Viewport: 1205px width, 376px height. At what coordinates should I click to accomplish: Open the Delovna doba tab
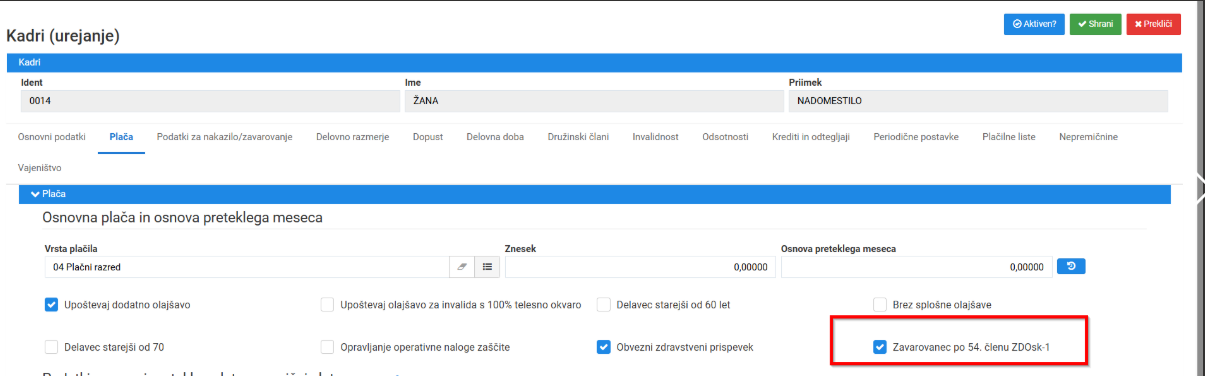495,136
